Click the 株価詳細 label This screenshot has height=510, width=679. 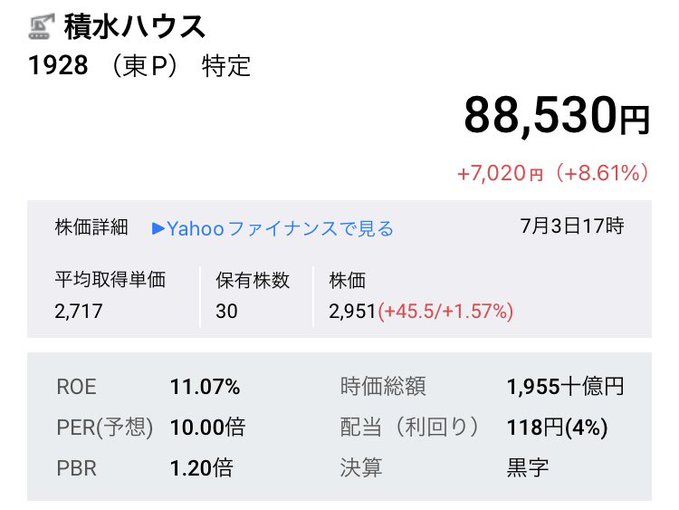(x=91, y=227)
